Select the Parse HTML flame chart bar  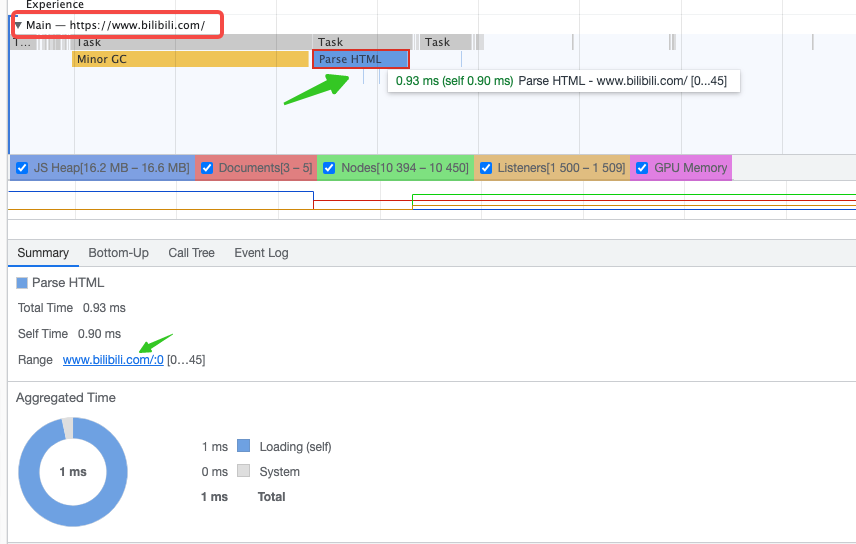[x=360, y=59]
